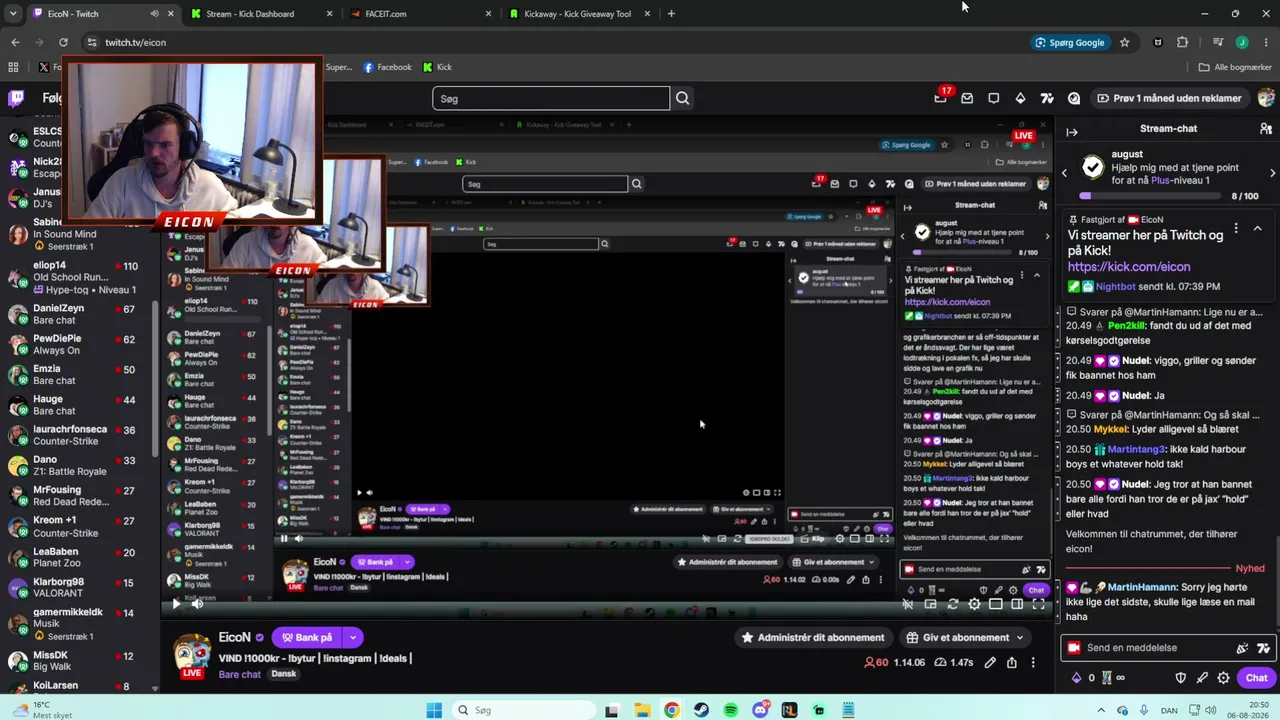Collapse the Stream-chat panel with arrow icon
The width and height of the screenshot is (1280, 720).
[x=1072, y=132]
